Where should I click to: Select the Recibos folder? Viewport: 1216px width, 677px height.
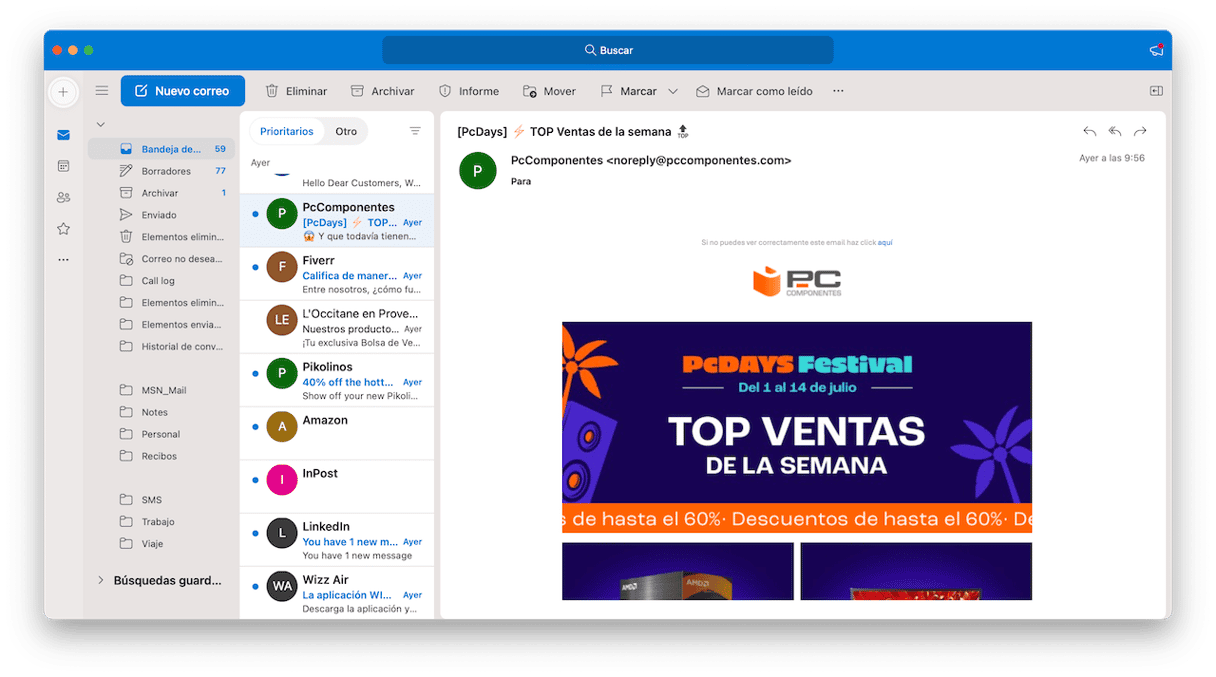161,456
